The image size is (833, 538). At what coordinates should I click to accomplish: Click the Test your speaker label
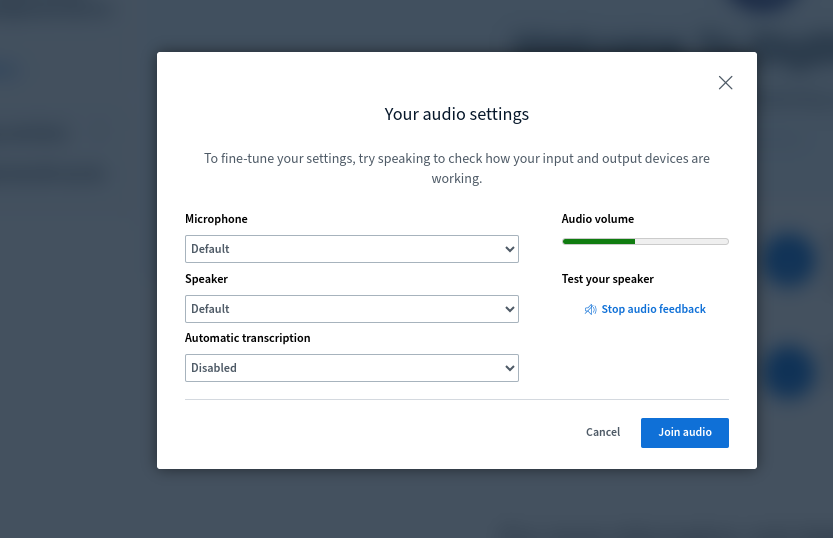(x=607, y=279)
